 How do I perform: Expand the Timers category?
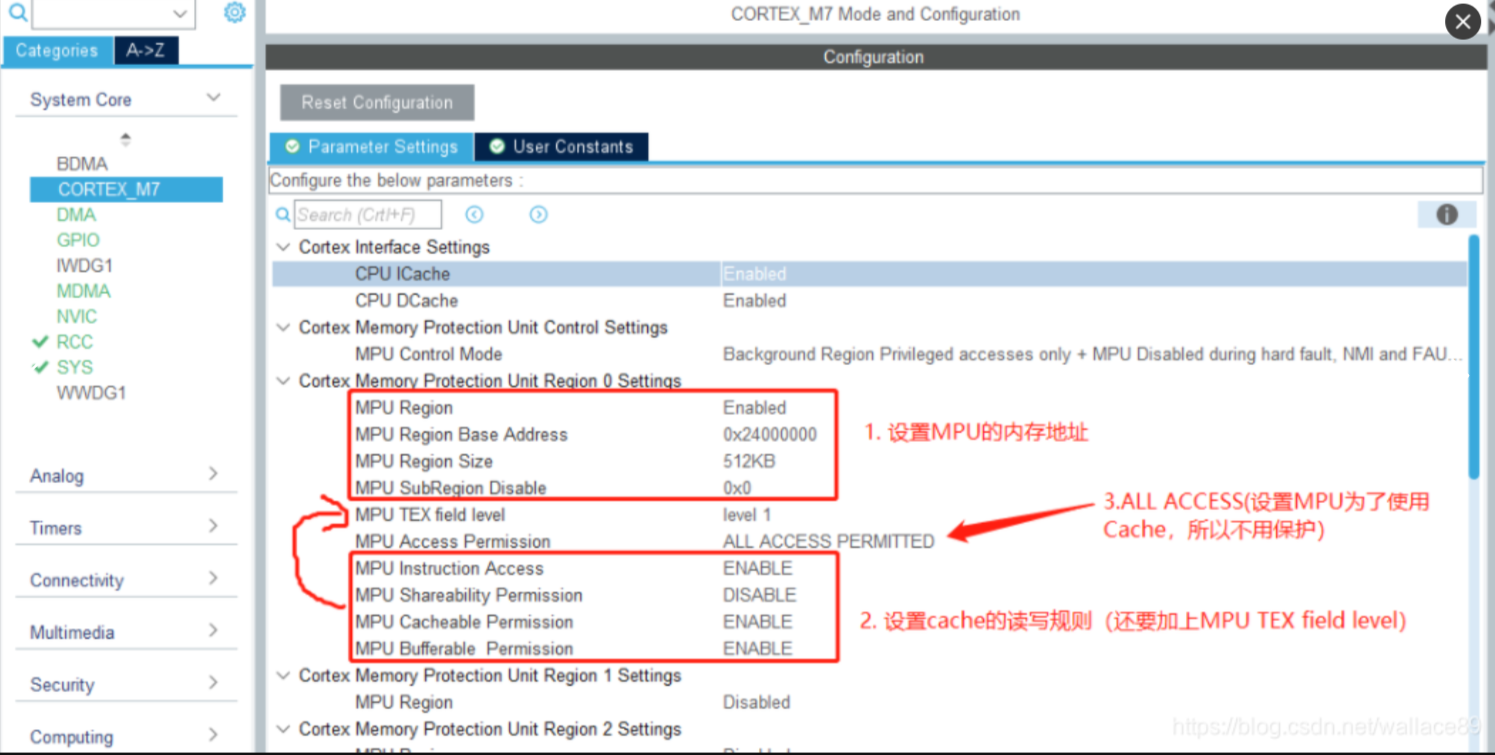[213, 526]
